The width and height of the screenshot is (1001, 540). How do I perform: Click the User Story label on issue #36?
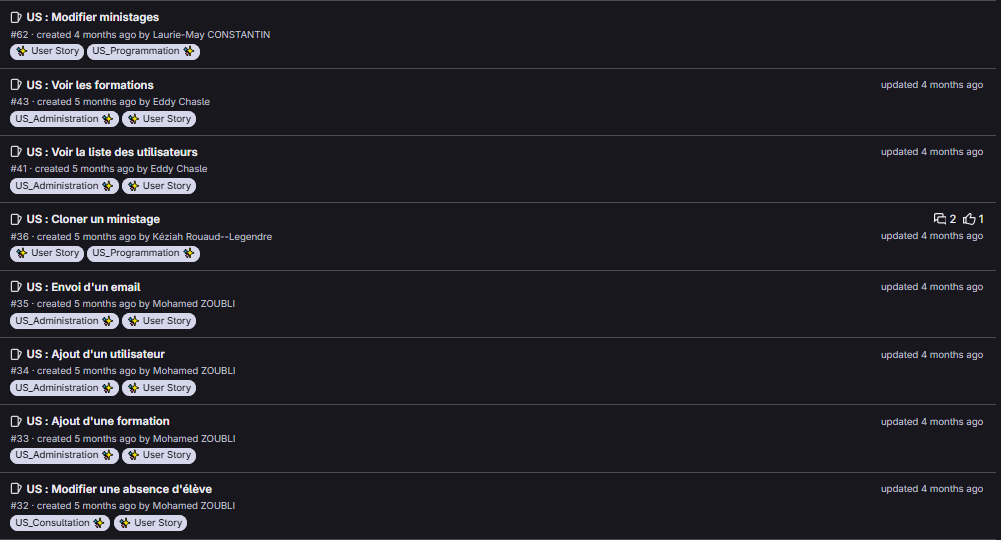(47, 253)
